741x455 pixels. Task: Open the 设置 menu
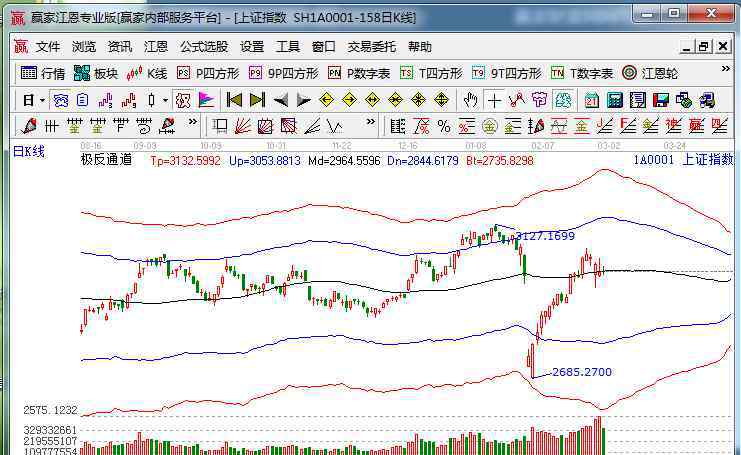[x=252, y=47]
